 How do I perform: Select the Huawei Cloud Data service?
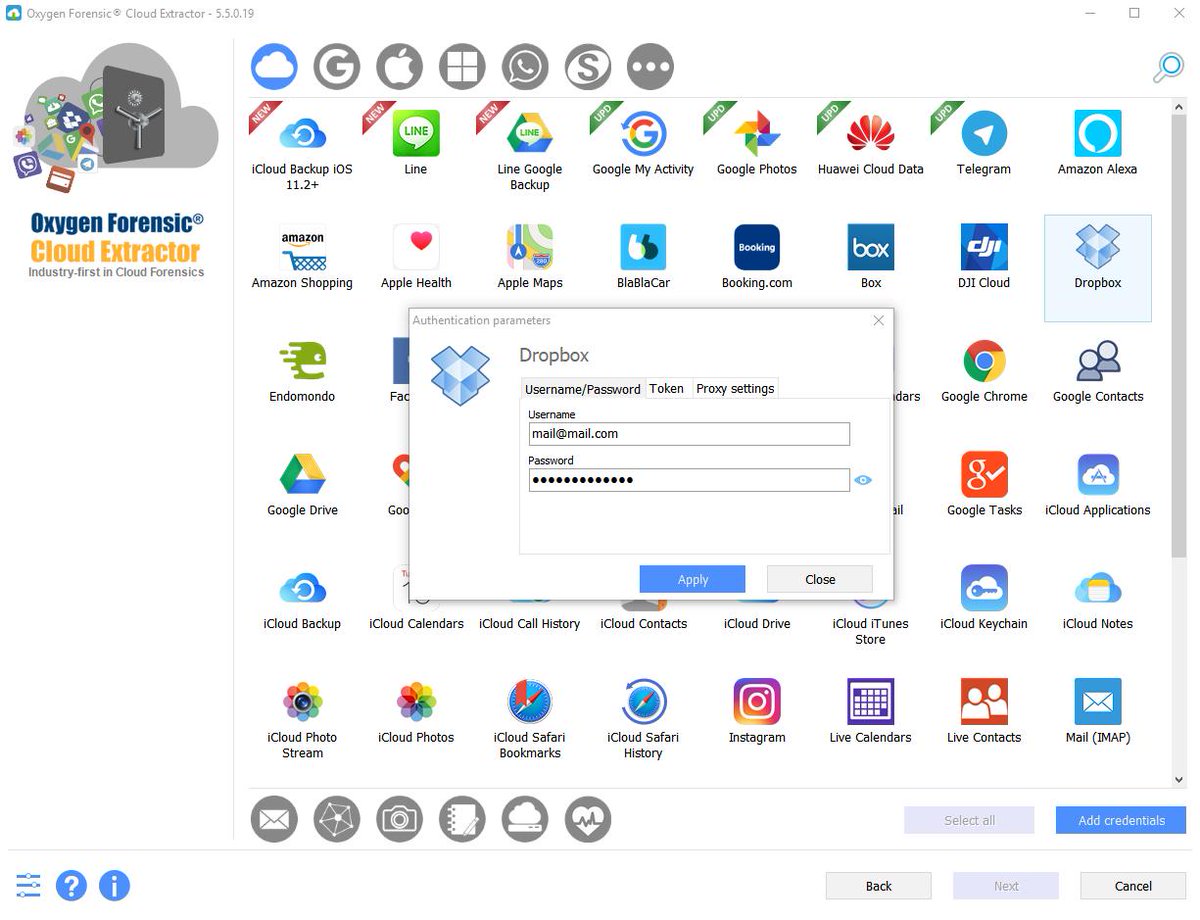pyautogui.click(x=871, y=143)
